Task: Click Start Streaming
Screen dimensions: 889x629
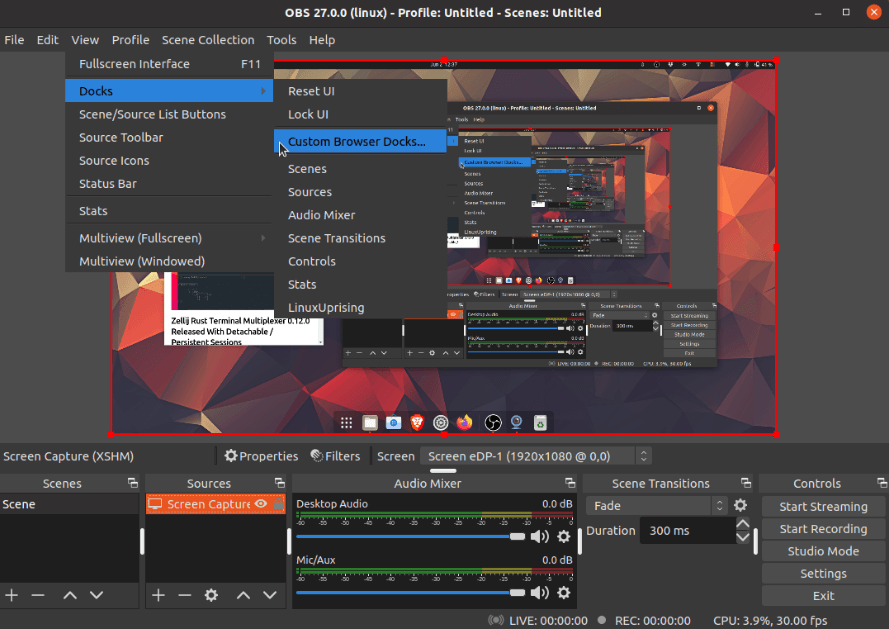Action: point(823,506)
